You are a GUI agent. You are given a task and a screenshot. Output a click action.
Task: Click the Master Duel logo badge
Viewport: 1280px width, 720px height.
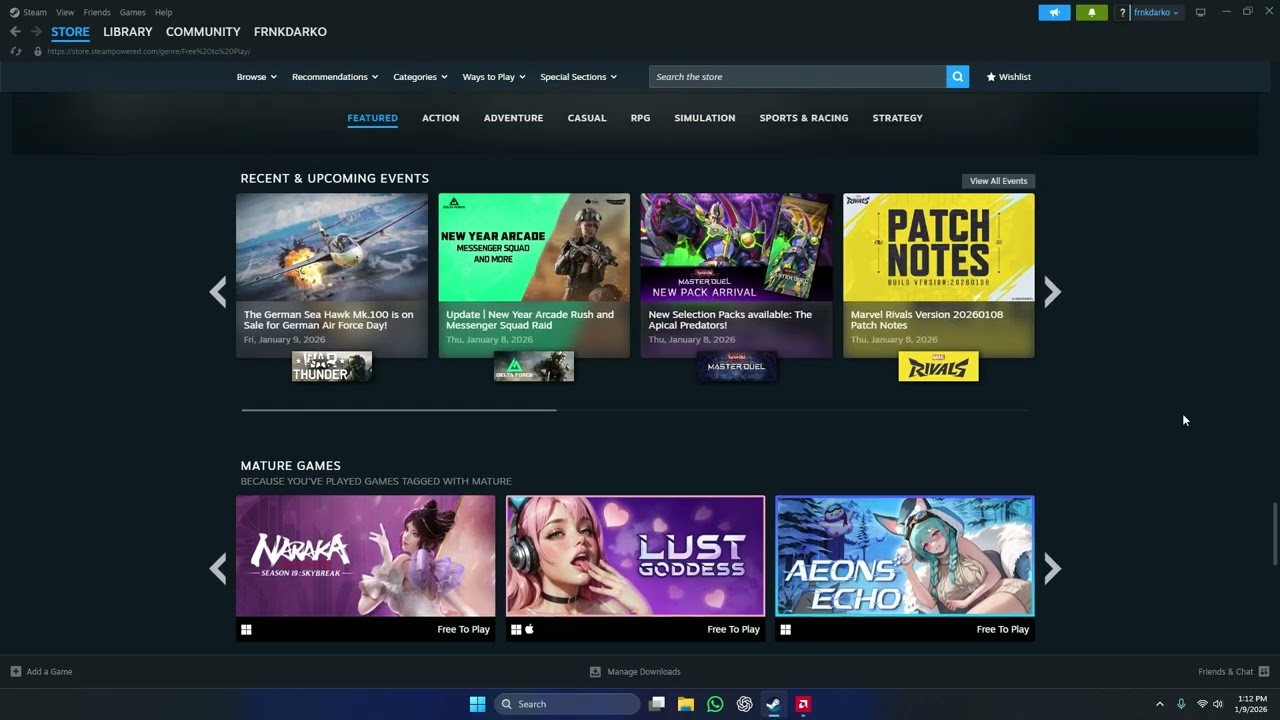tap(736, 366)
